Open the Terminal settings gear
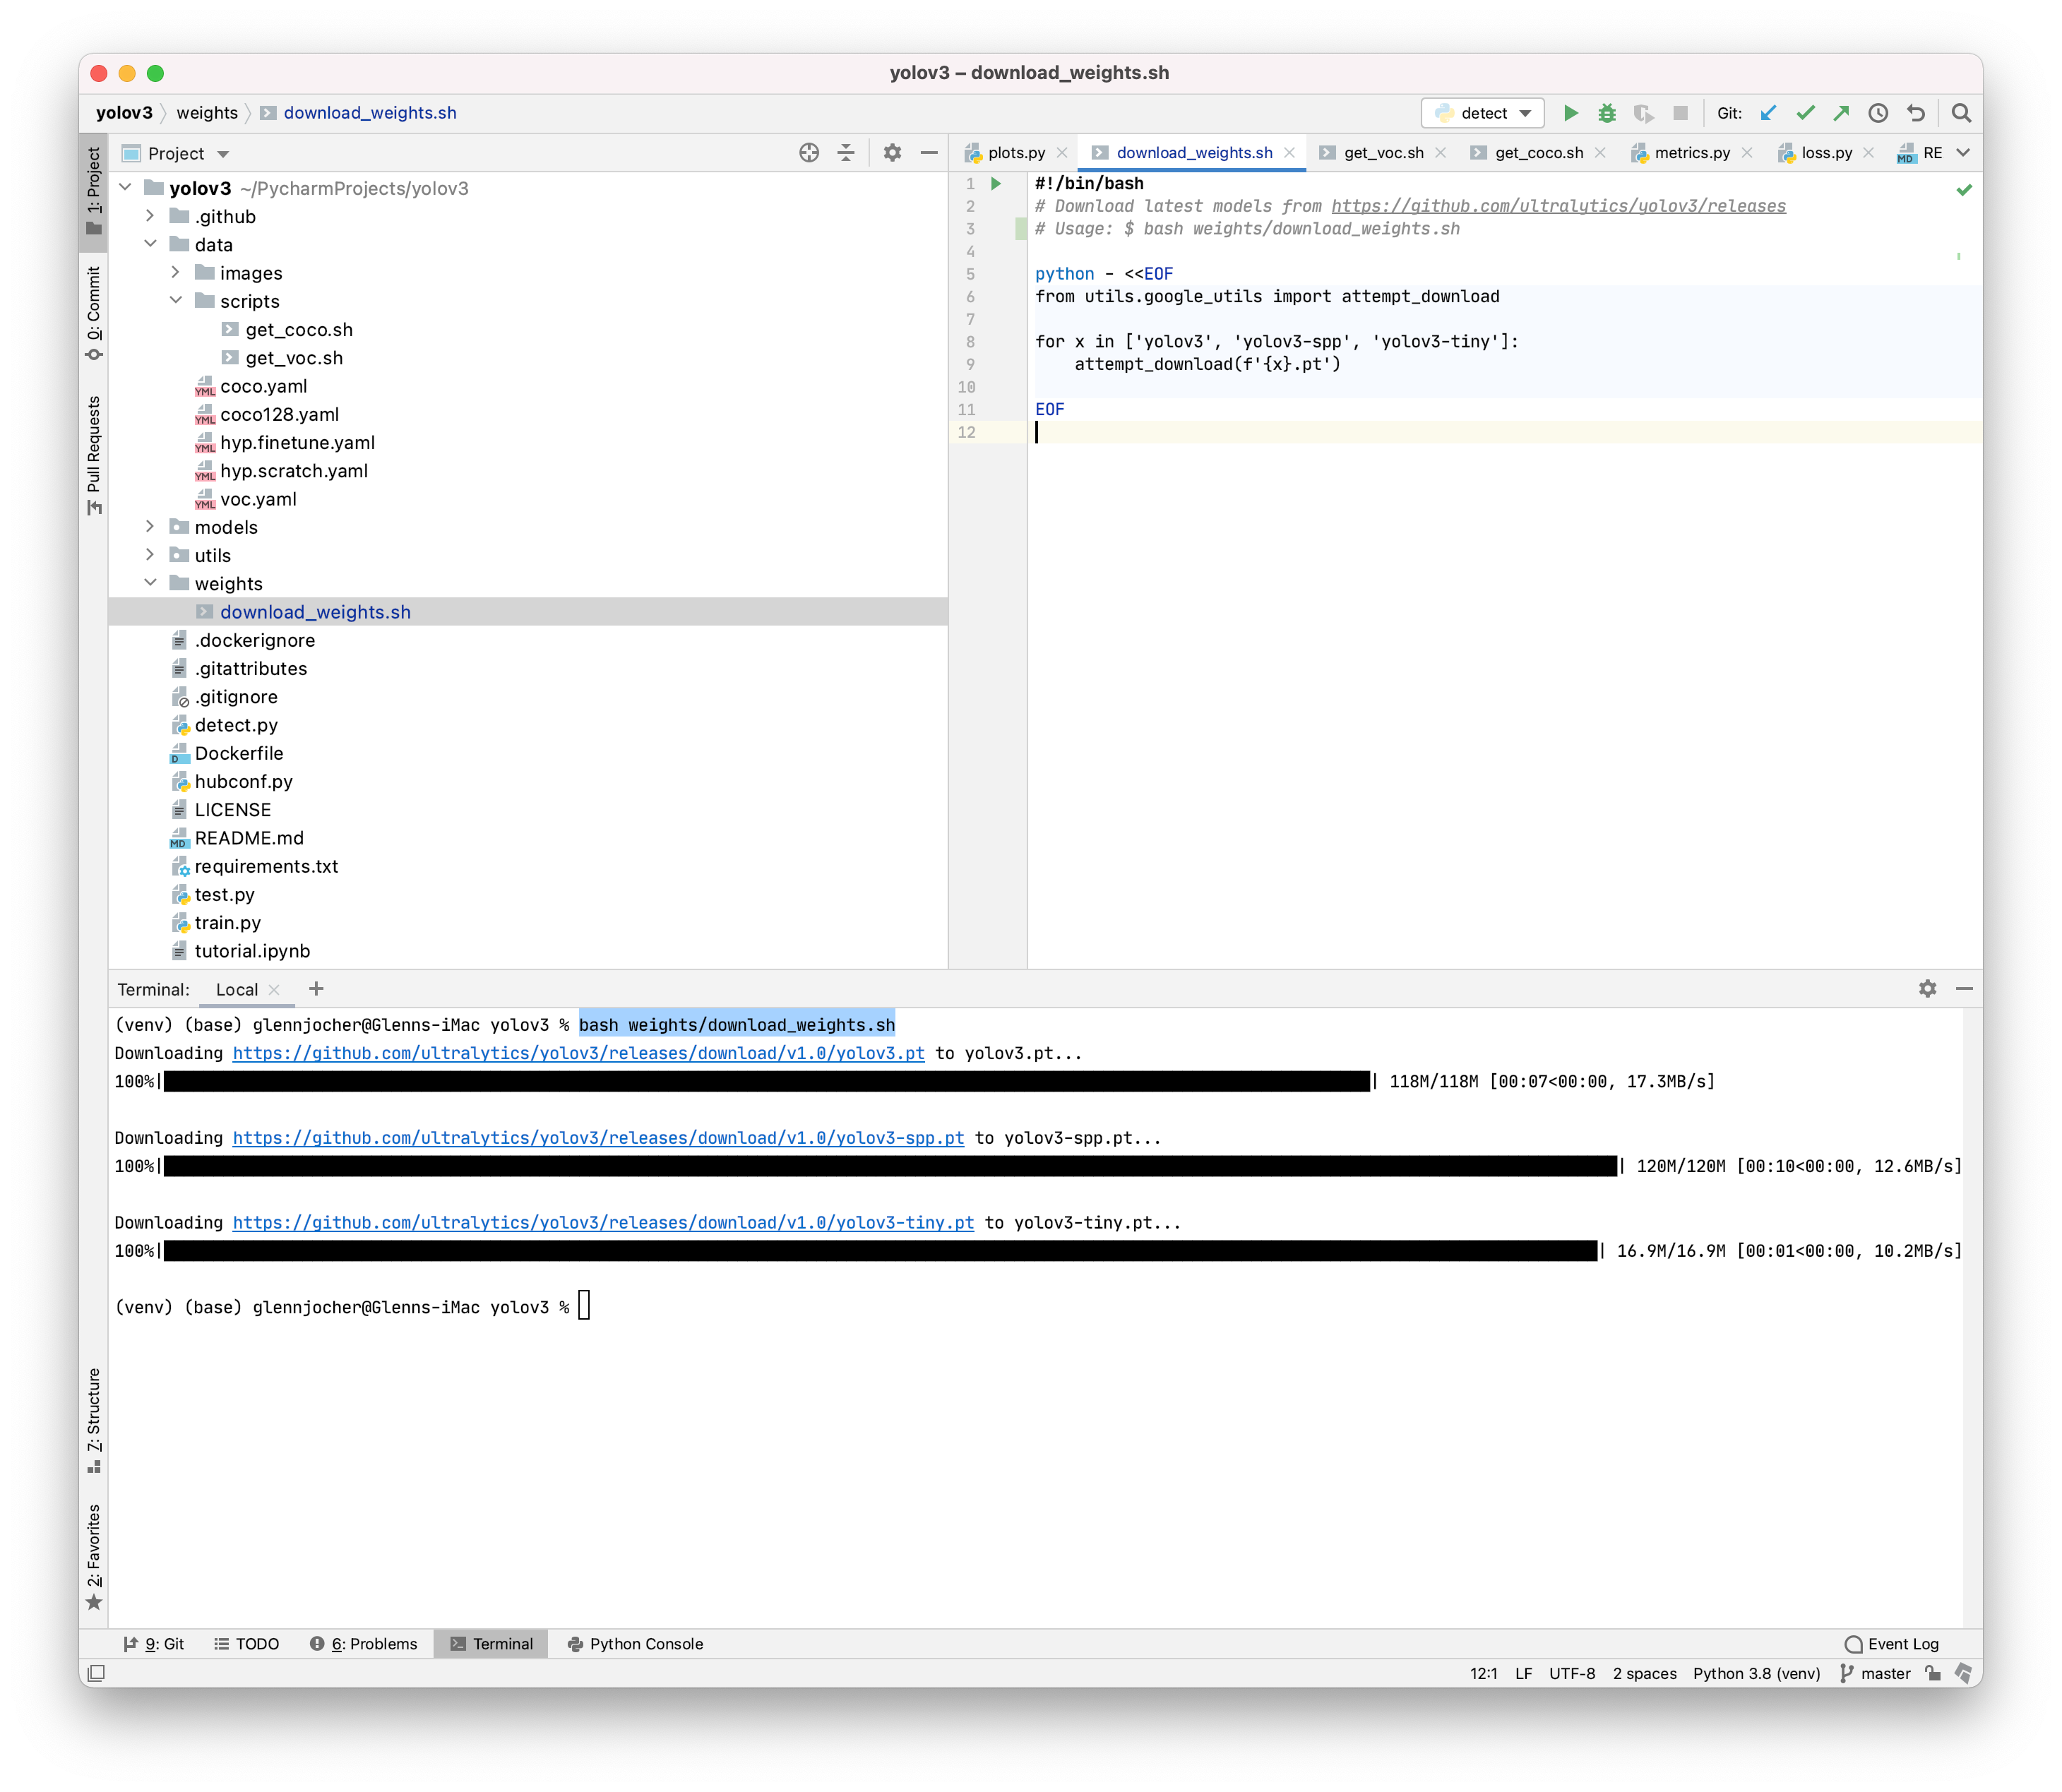 pyautogui.click(x=1927, y=989)
